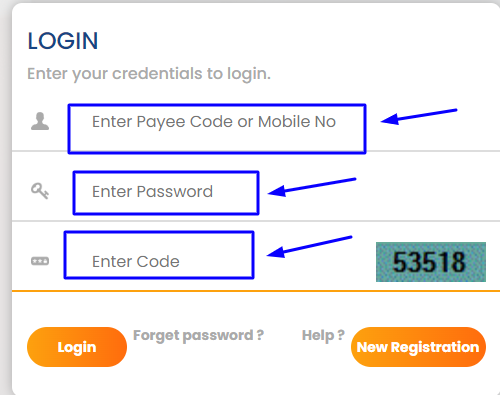This screenshot has height=395, width=500.
Task: Focus the Enter Code field
Action: coord(159,255)
